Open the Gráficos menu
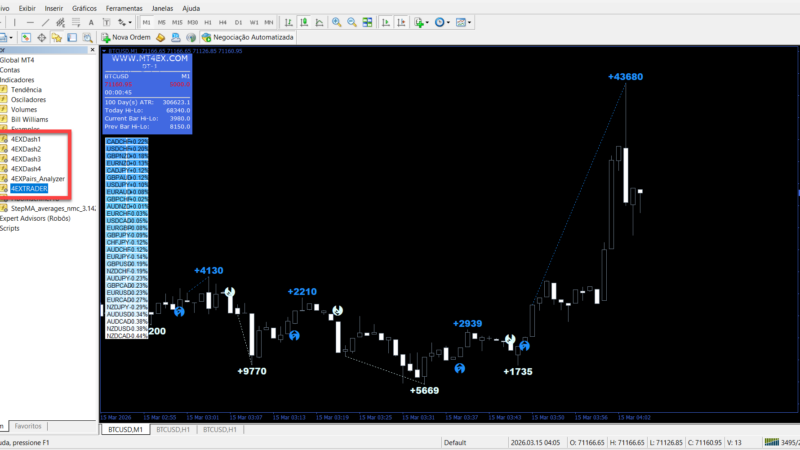 pos(84,8)
